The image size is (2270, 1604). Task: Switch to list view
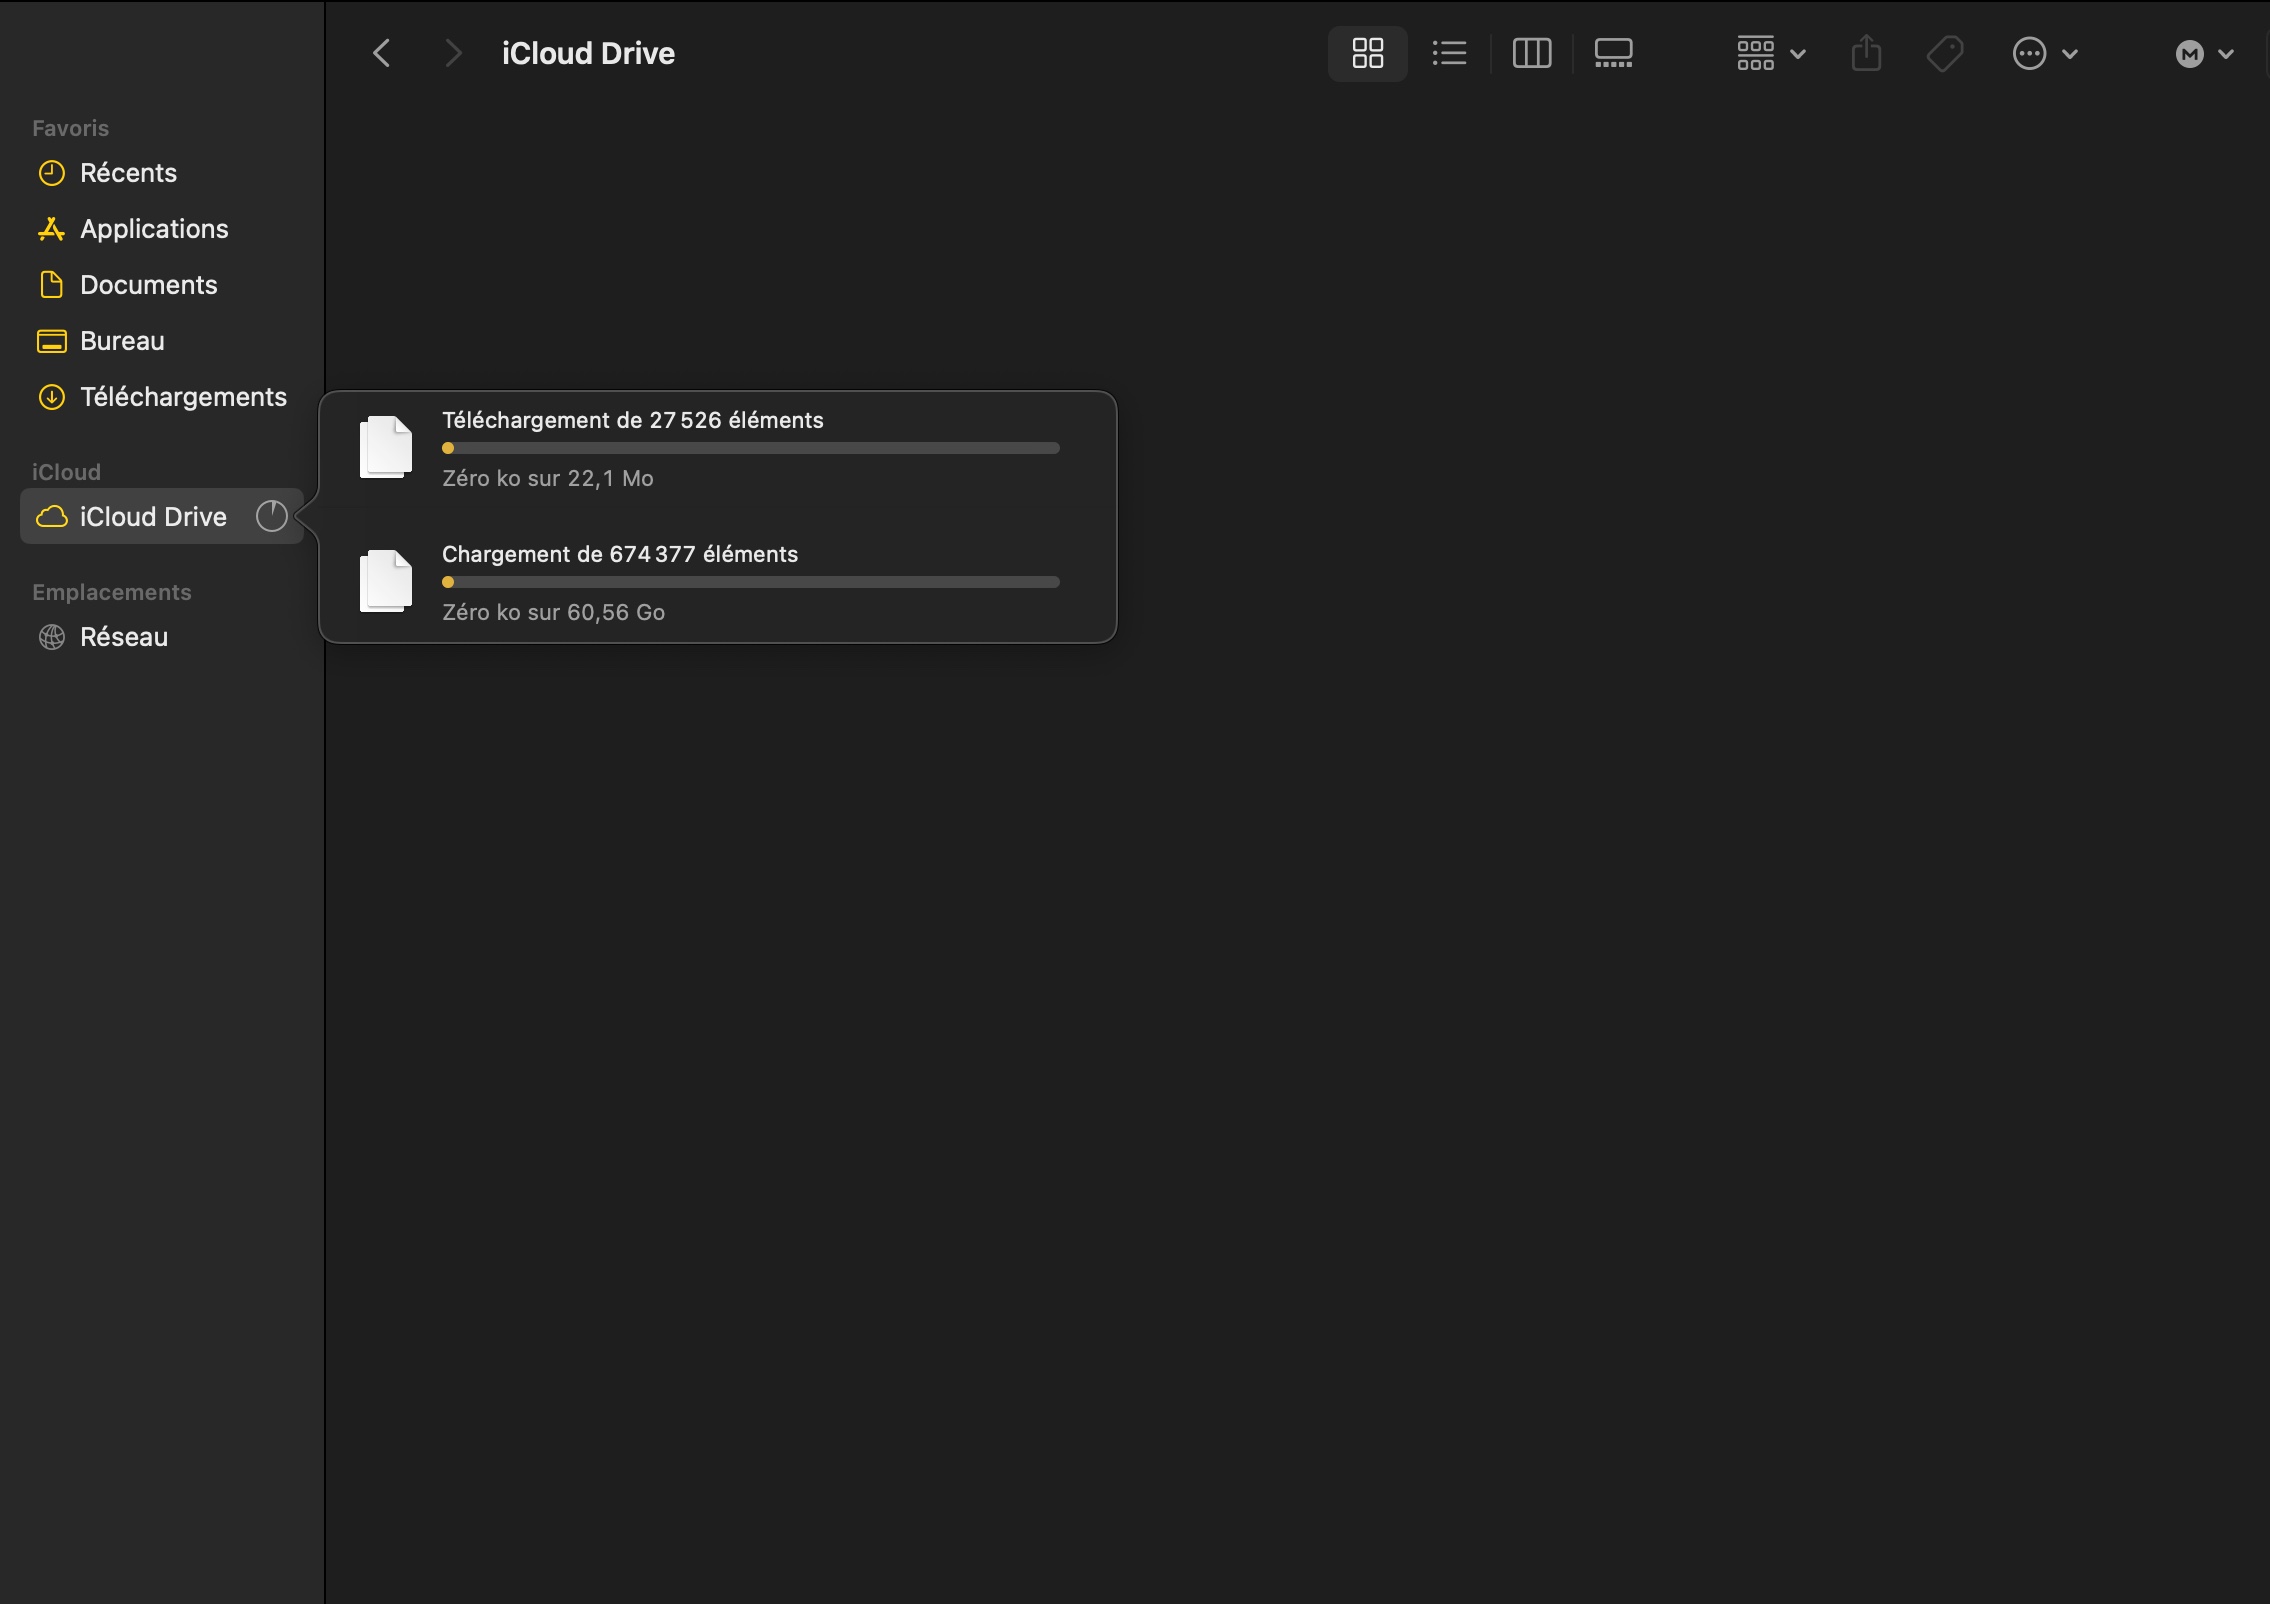(x=1449, y=53)
